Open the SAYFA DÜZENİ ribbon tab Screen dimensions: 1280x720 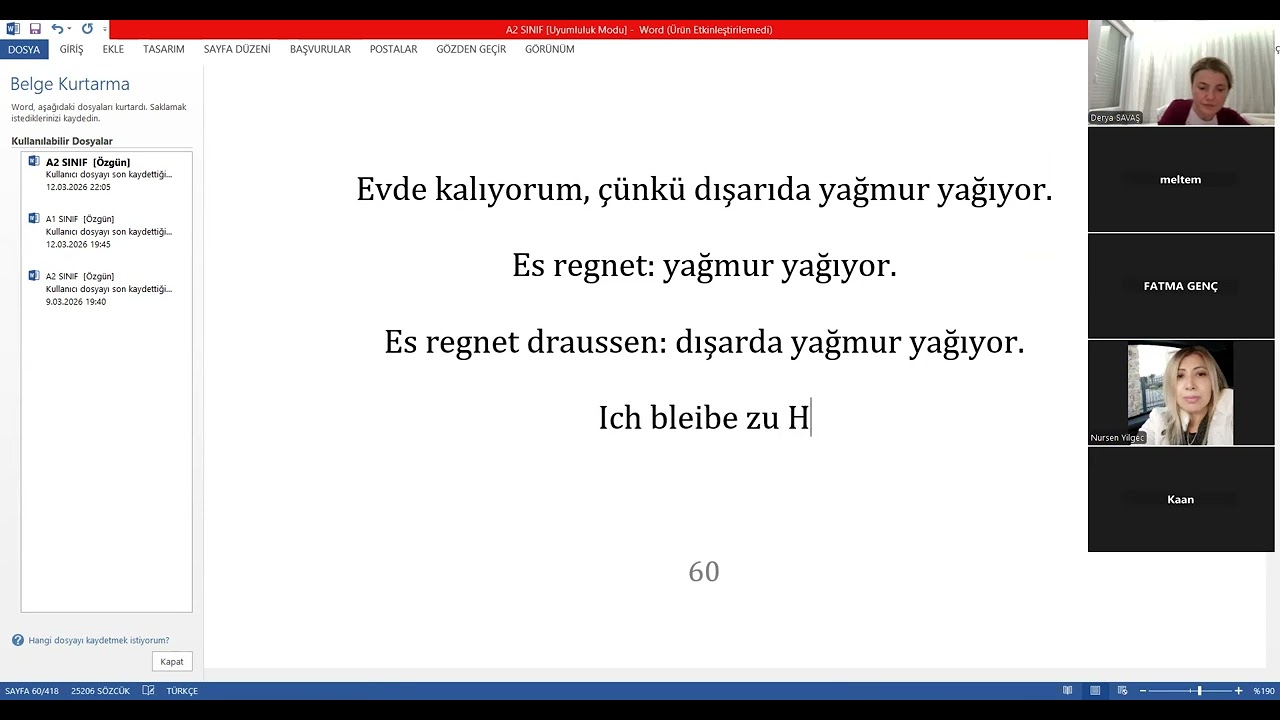coord(237,49)
